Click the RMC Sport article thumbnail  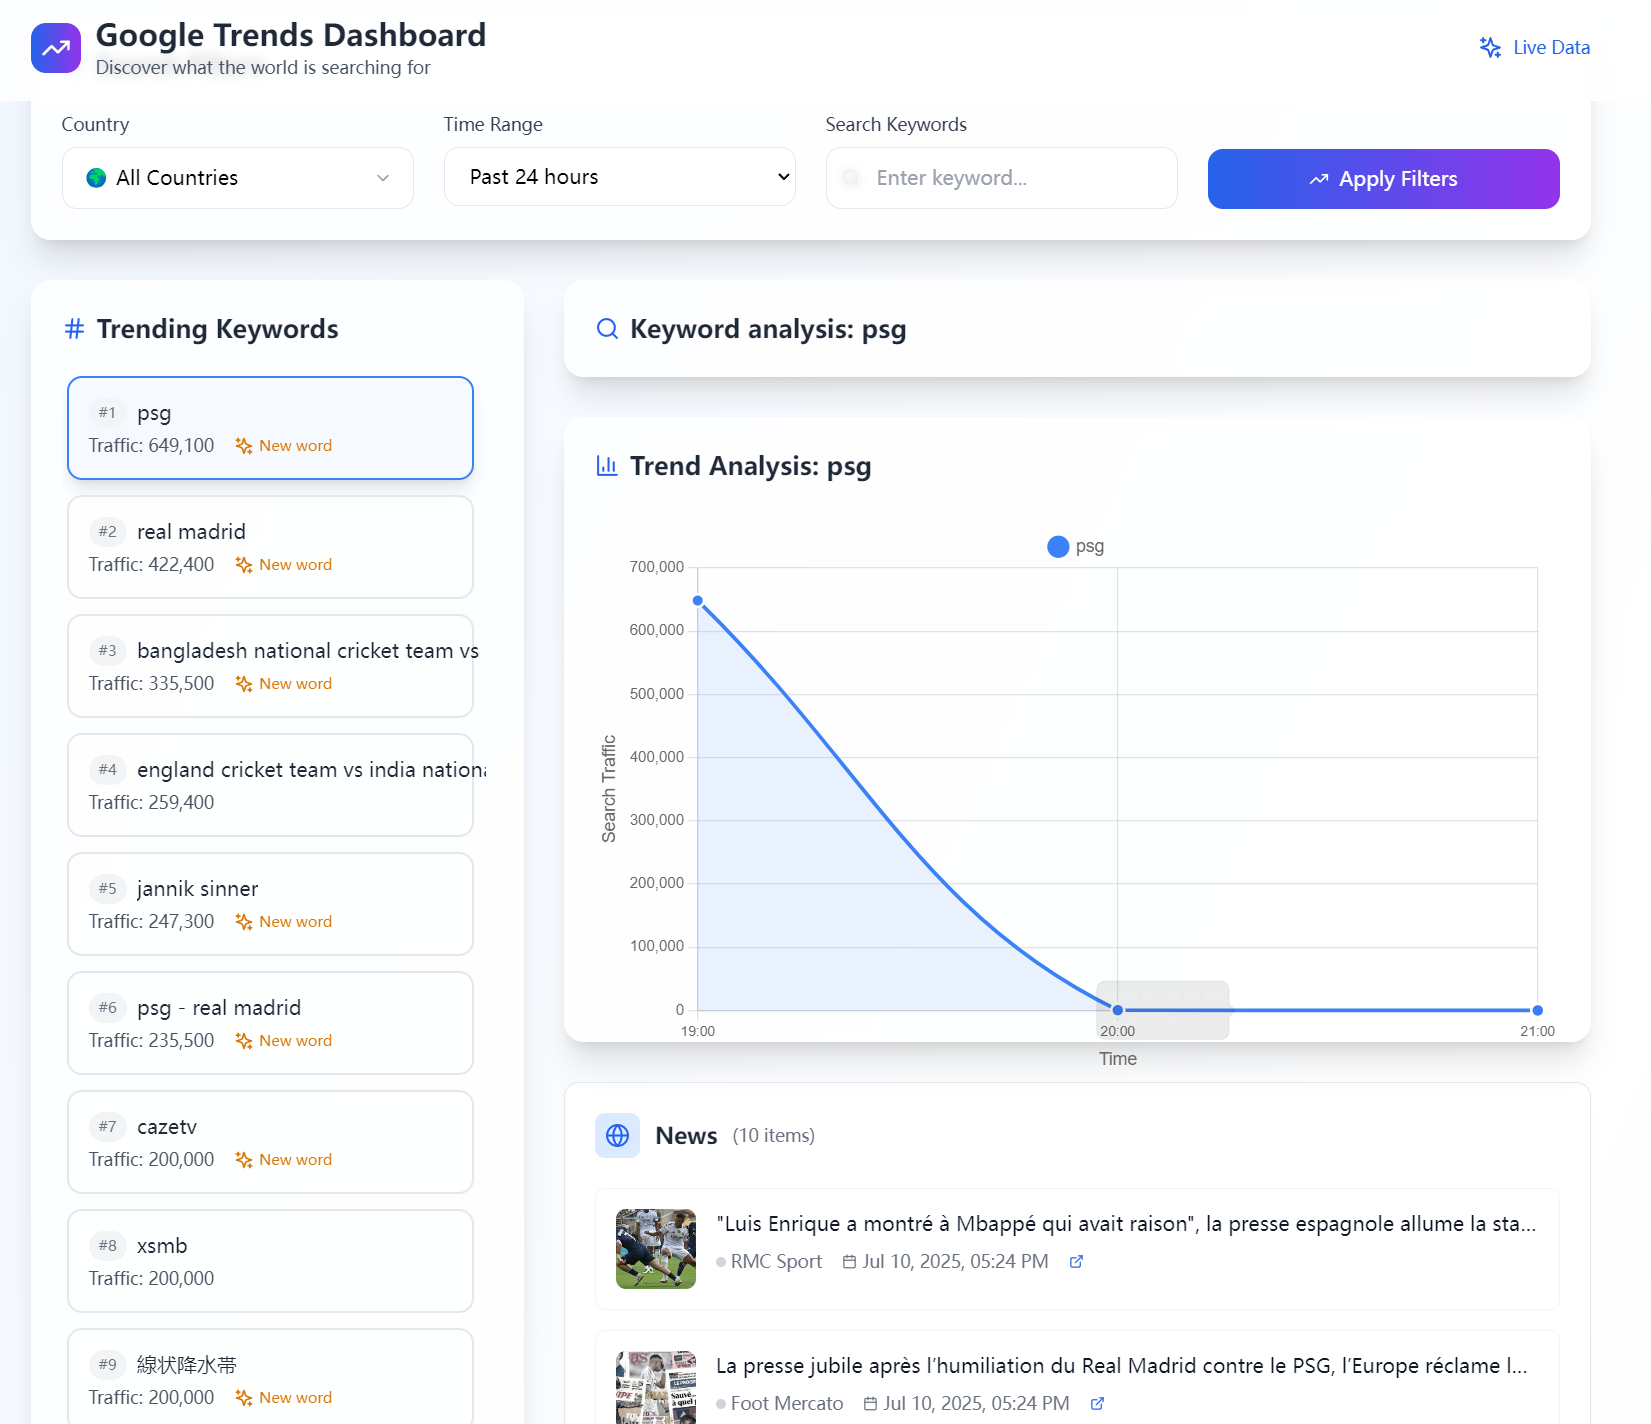[x=656, y=1249]
